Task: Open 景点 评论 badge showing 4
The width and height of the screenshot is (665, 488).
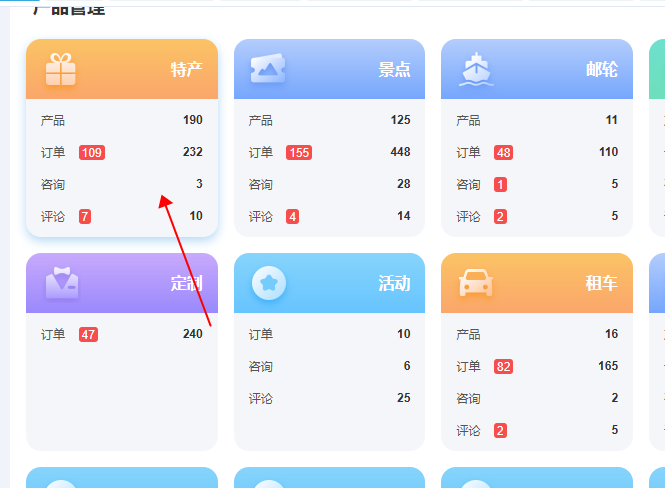Action: [x=292, y=217]
